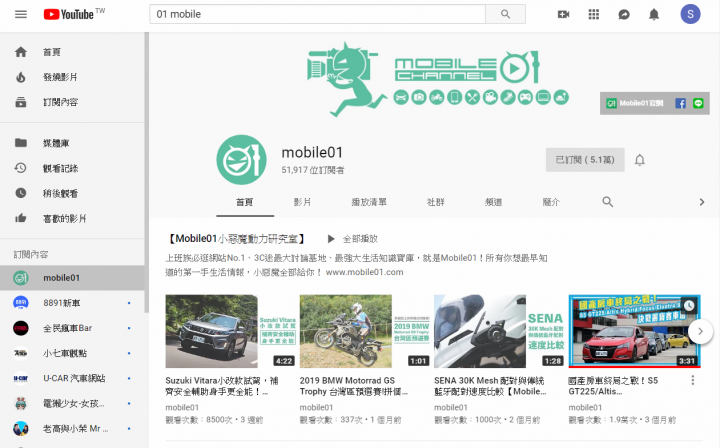Click mobile01 uploader name under SENA video
Screen dimensions: 720x448
[450, 407]
